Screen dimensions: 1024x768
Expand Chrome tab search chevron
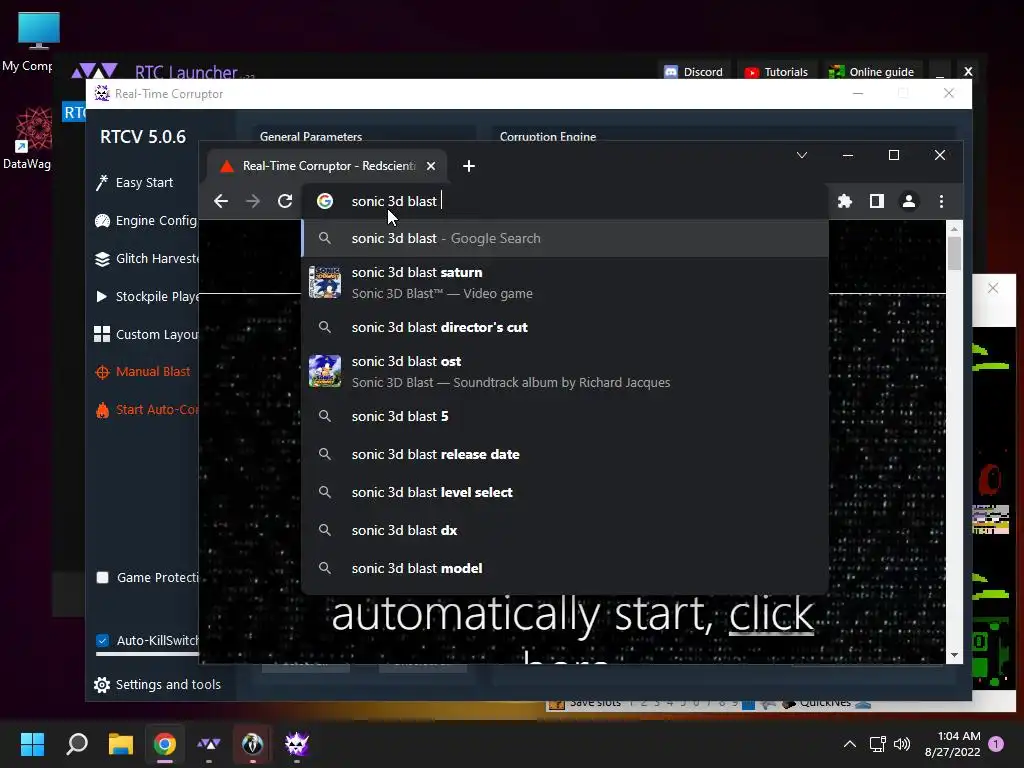click(802, 155)
